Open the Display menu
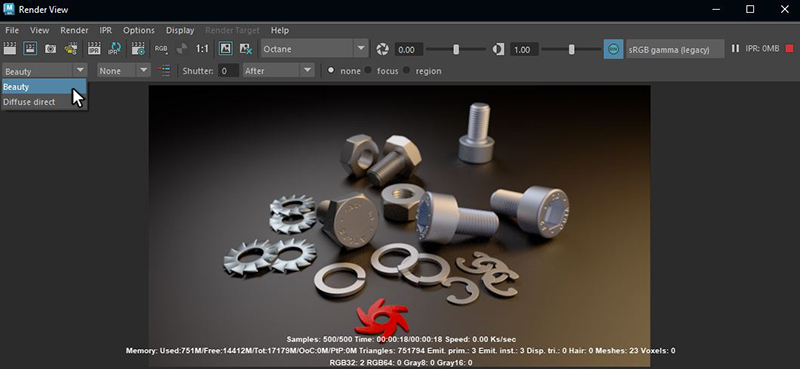This screenshot has height=369, width=800. click(x=180, y=30)
